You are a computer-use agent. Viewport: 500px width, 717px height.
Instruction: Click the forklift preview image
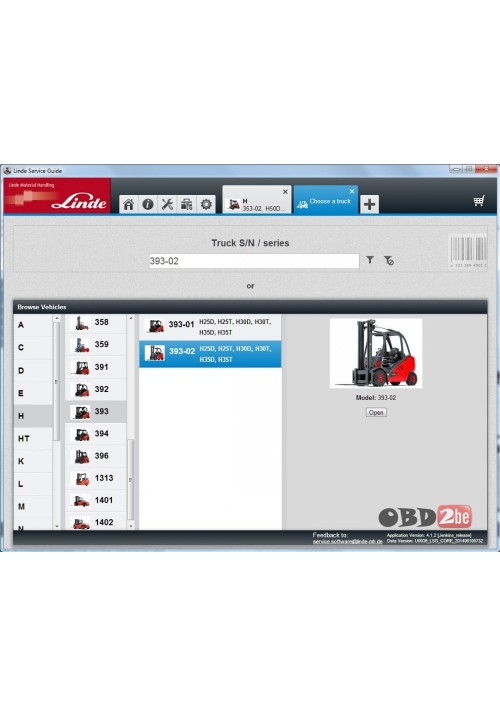(x=376, y=353)
